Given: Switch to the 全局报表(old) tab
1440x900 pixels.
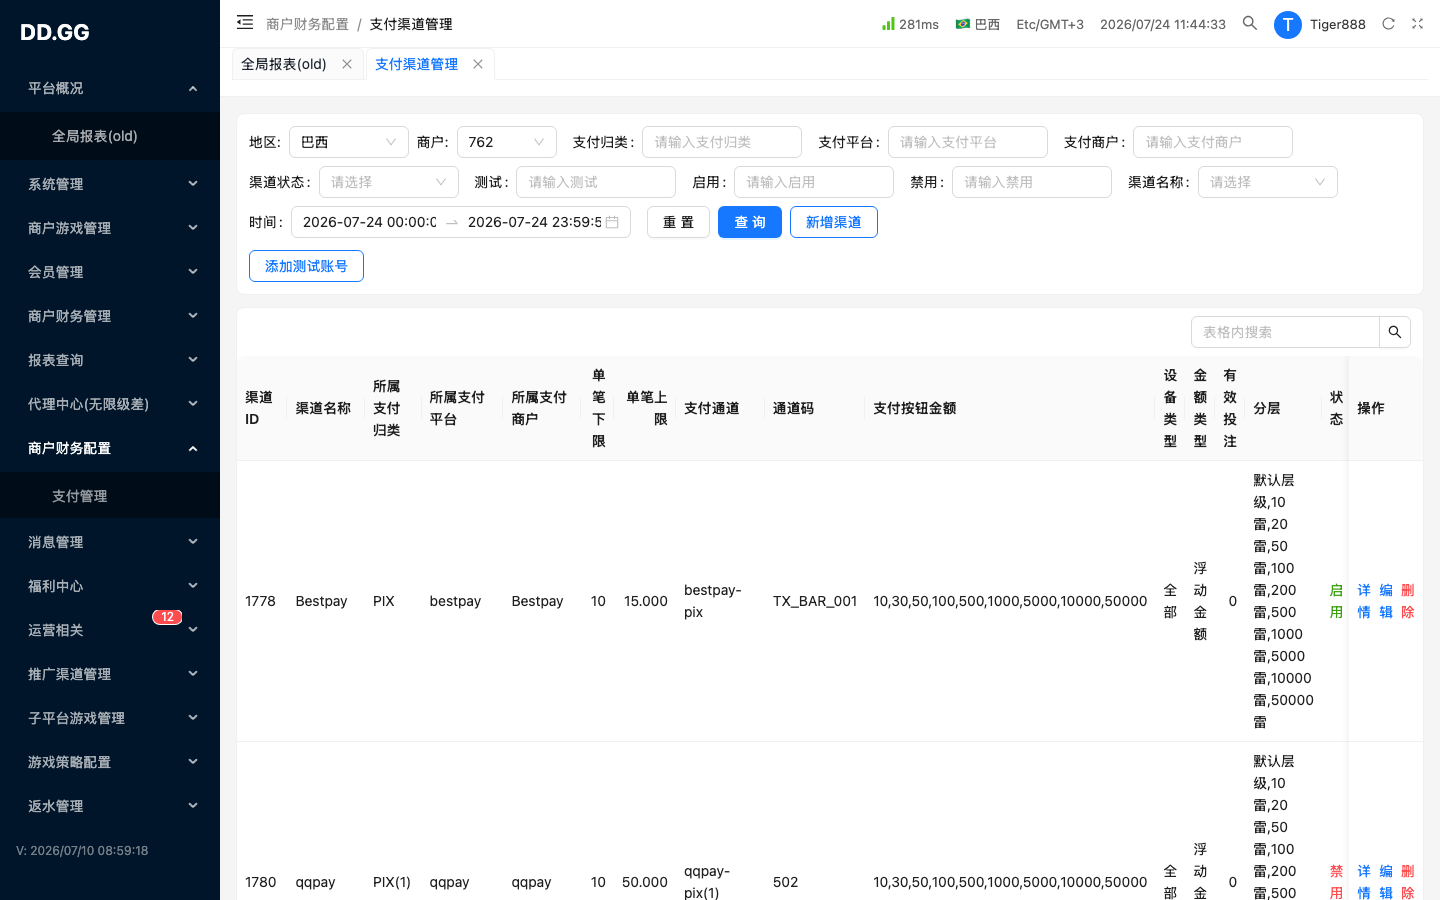Looking at the screenshot, I should (x=284, y=64).
